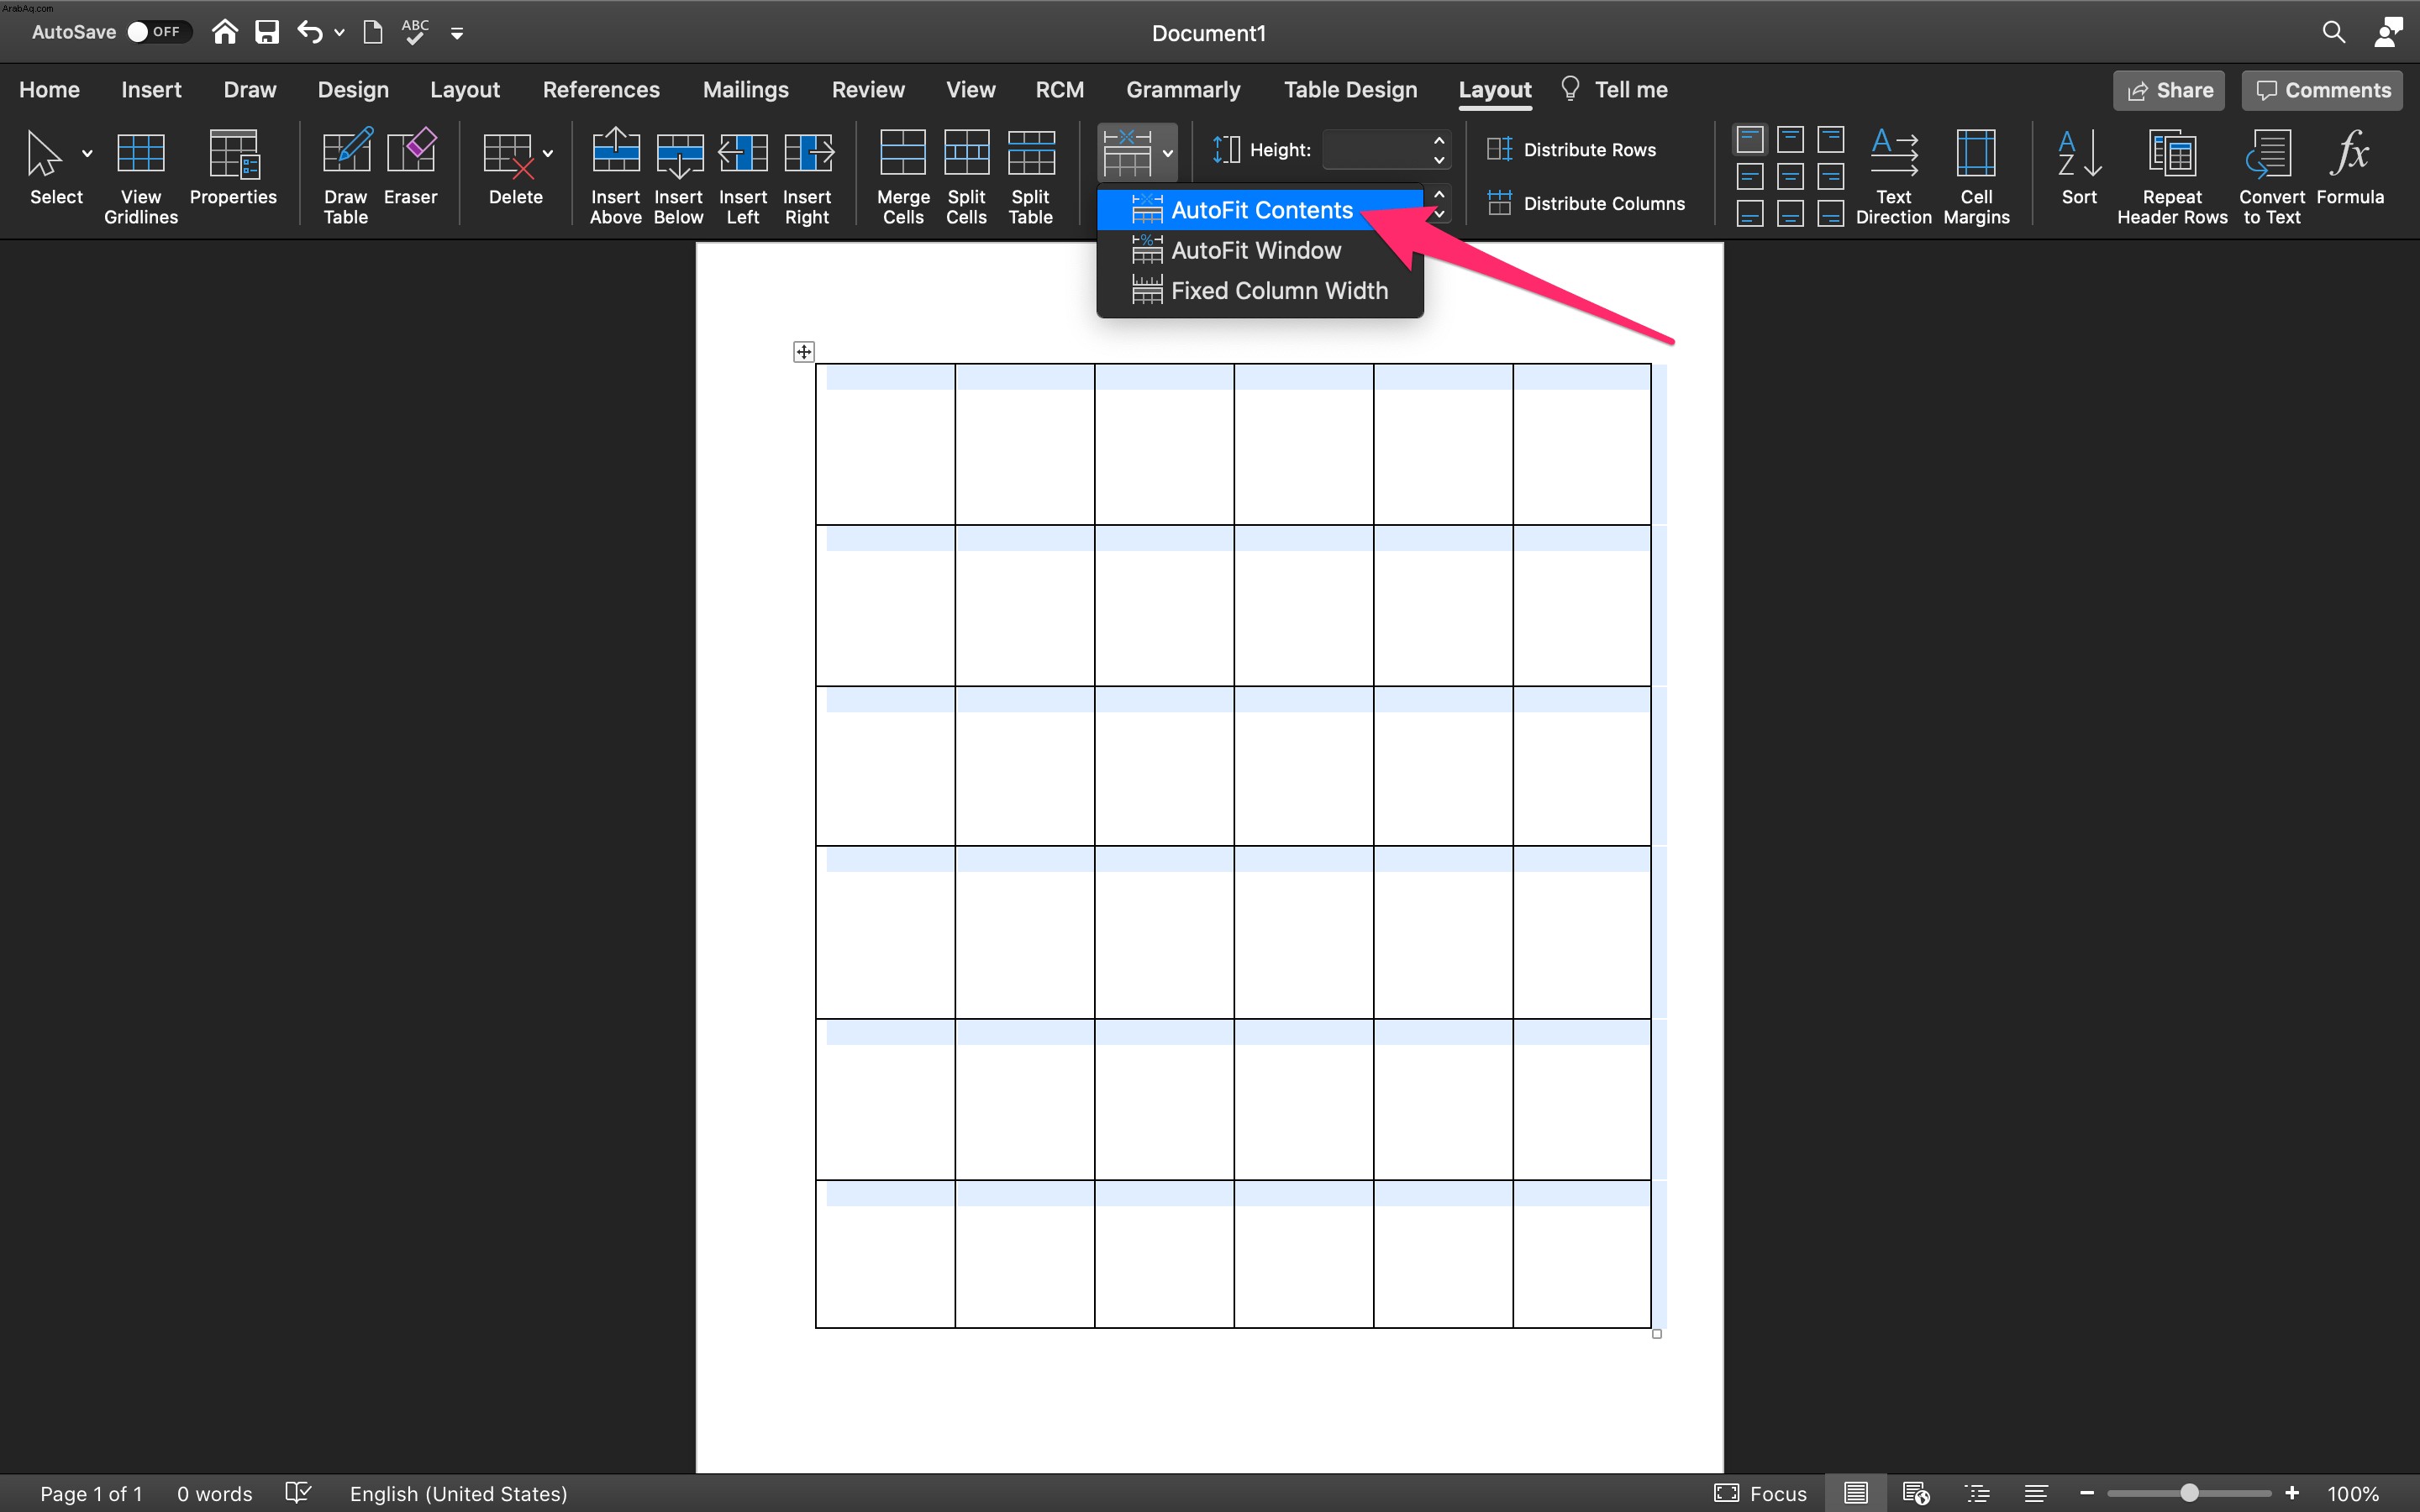Open the Grammarly tab
Image resolution: width=2420 pixels, height=1512 pixels.
1183,90
